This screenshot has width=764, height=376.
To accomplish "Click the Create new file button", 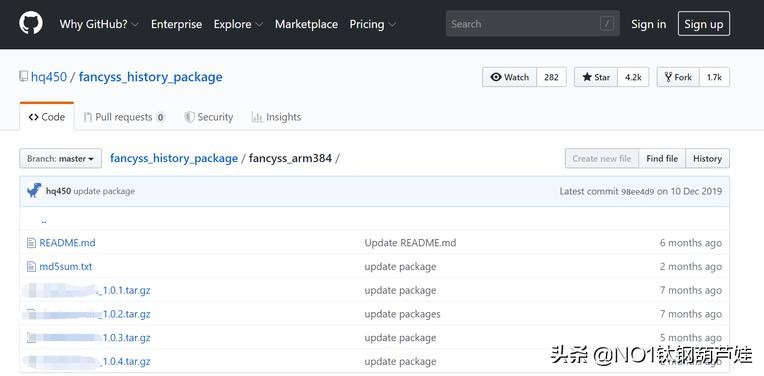I will pos(602,158).
